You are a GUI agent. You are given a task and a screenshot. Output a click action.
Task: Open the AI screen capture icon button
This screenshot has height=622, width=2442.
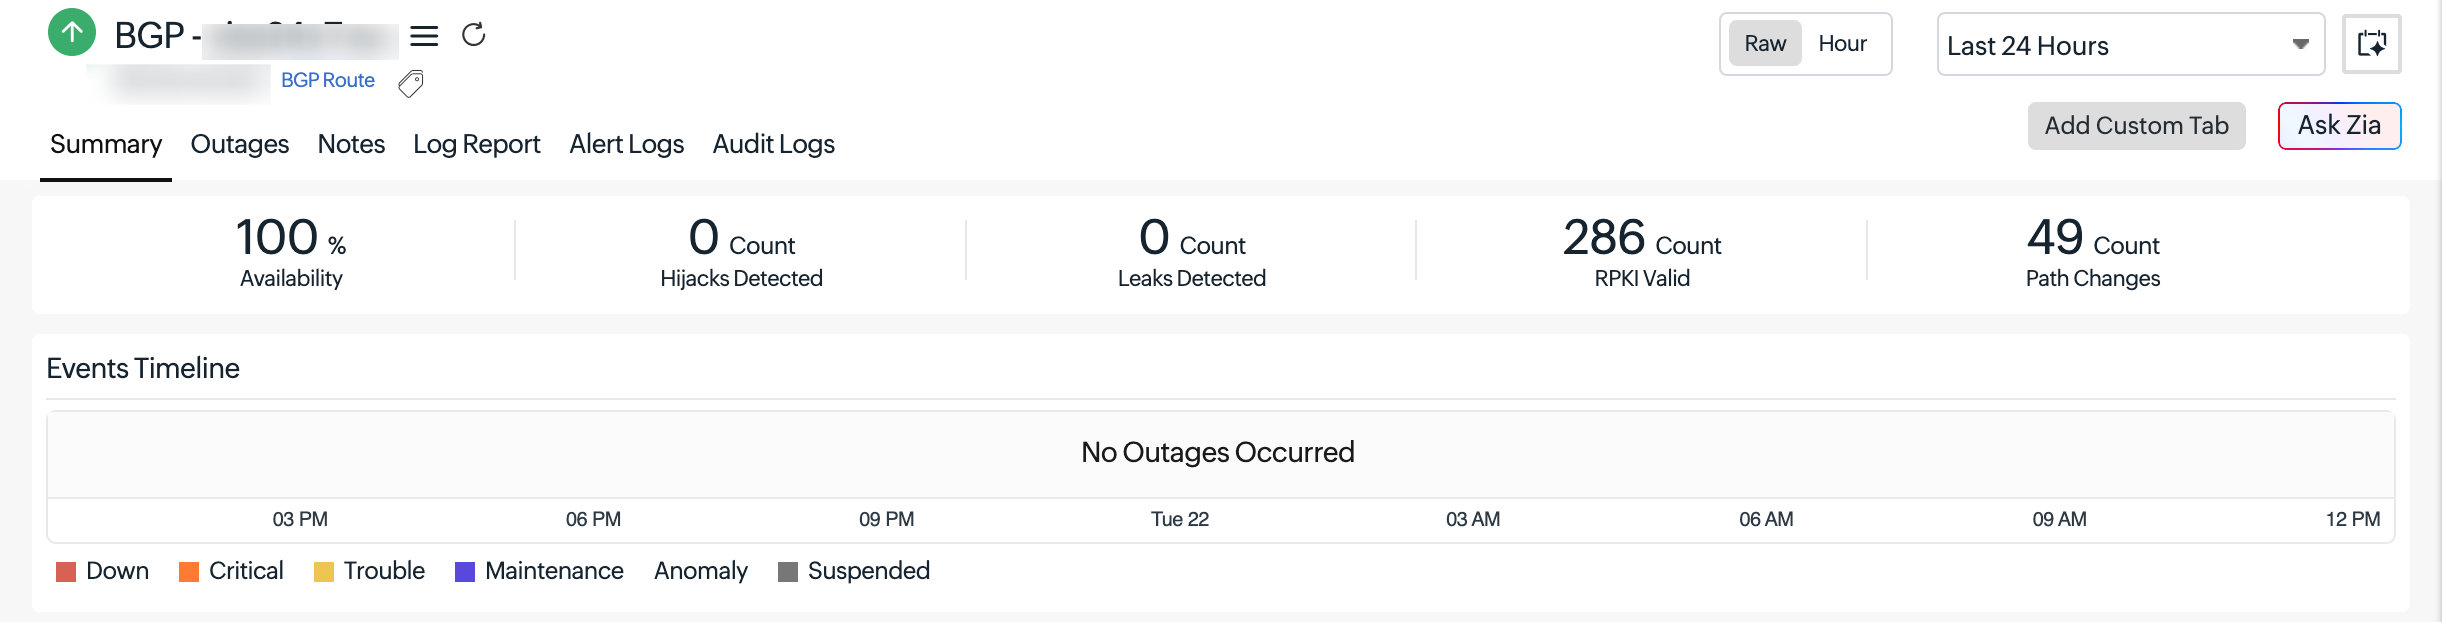click(2372, 44)
